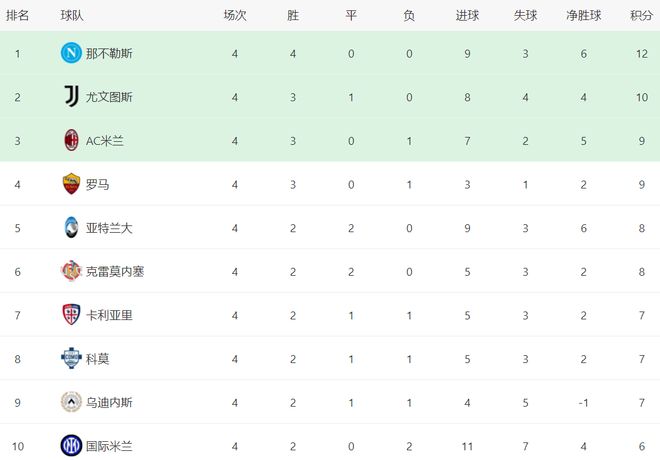Select the 亚特兰大 team name

tap(109, 228)
